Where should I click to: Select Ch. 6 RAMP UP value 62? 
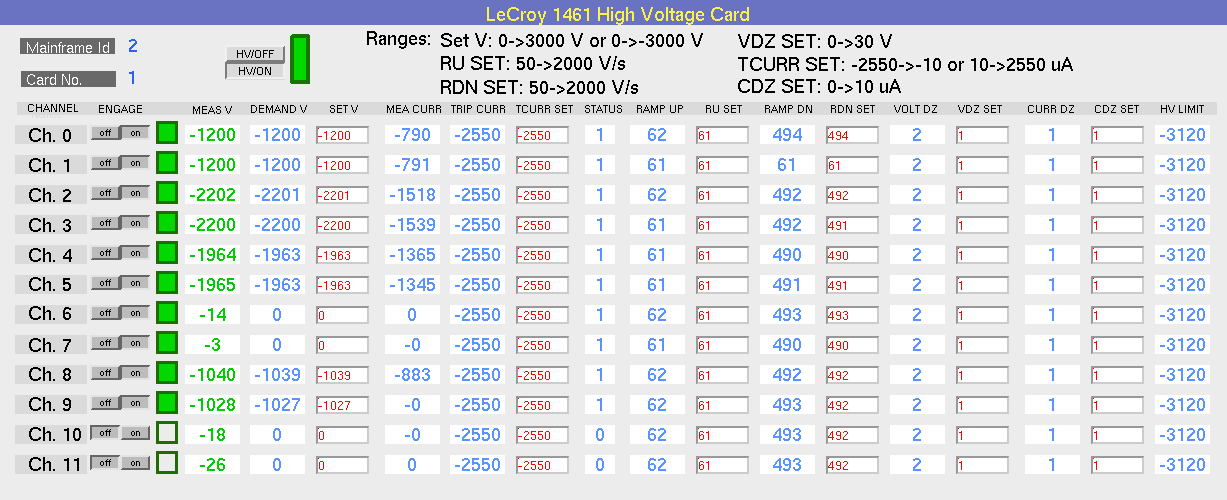click(x=657, y=315)
